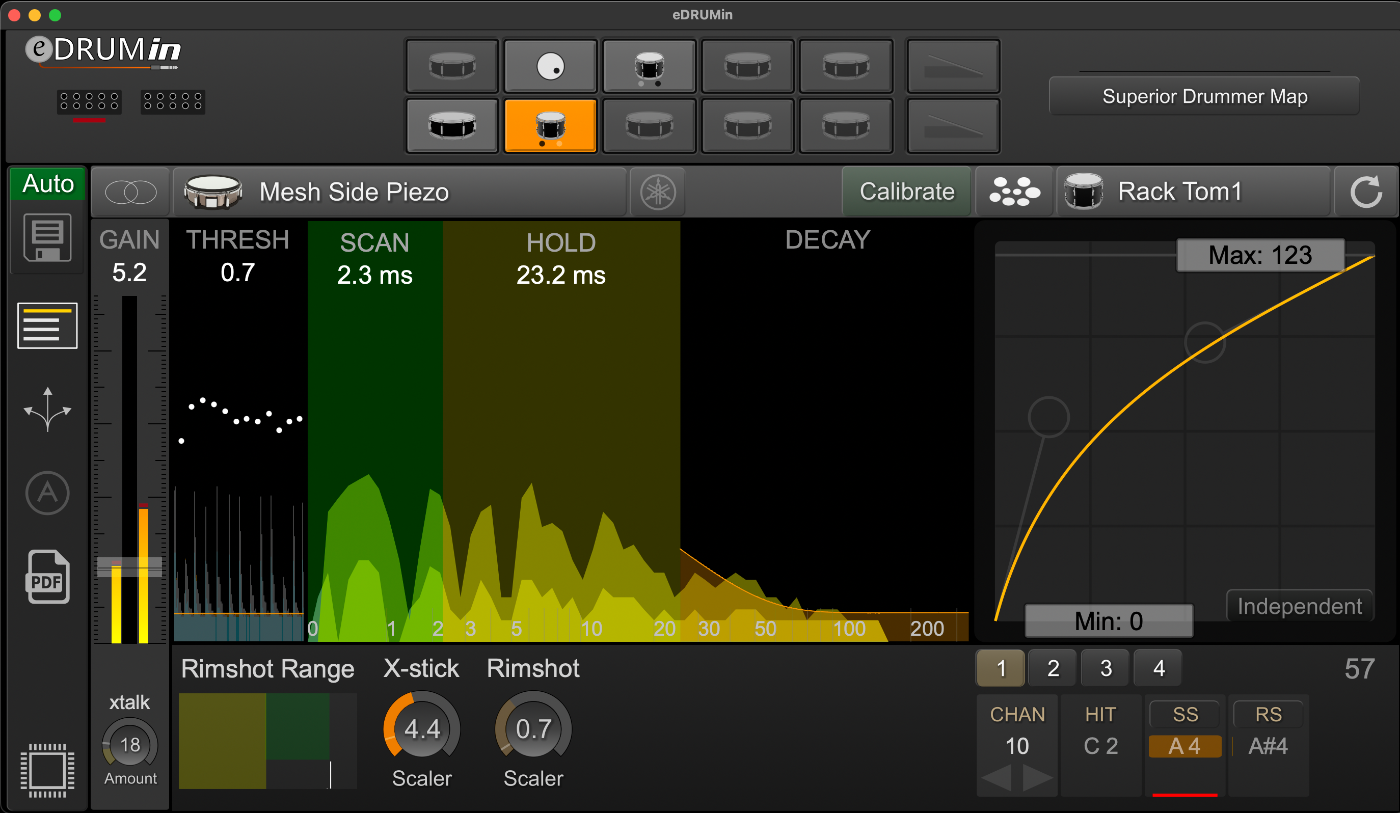Click the SCAN value 2.3 ms
Viewport: 1400px width, 813px height.
[374, 275]
